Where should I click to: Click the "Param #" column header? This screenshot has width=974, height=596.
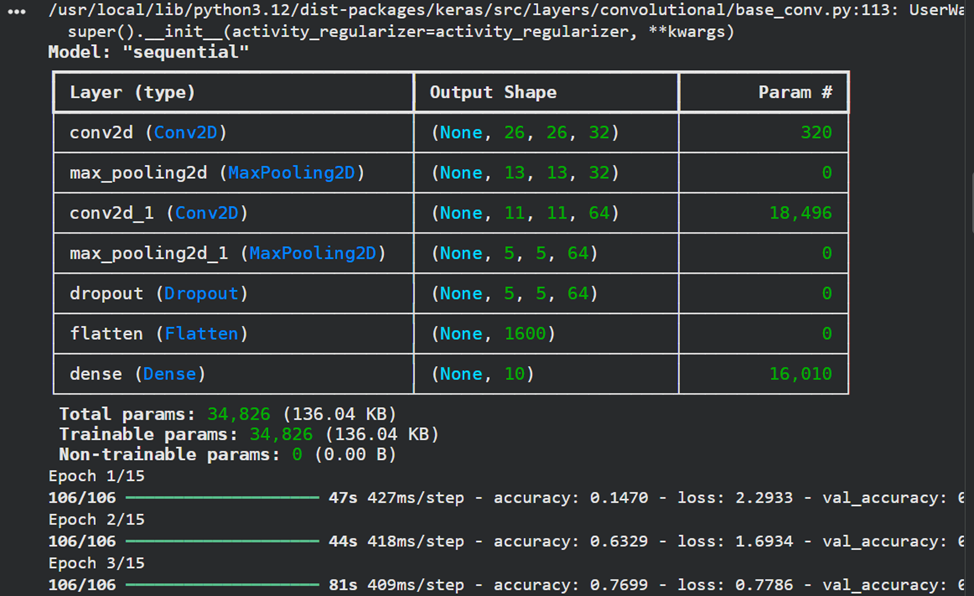[x=795, y=92]
